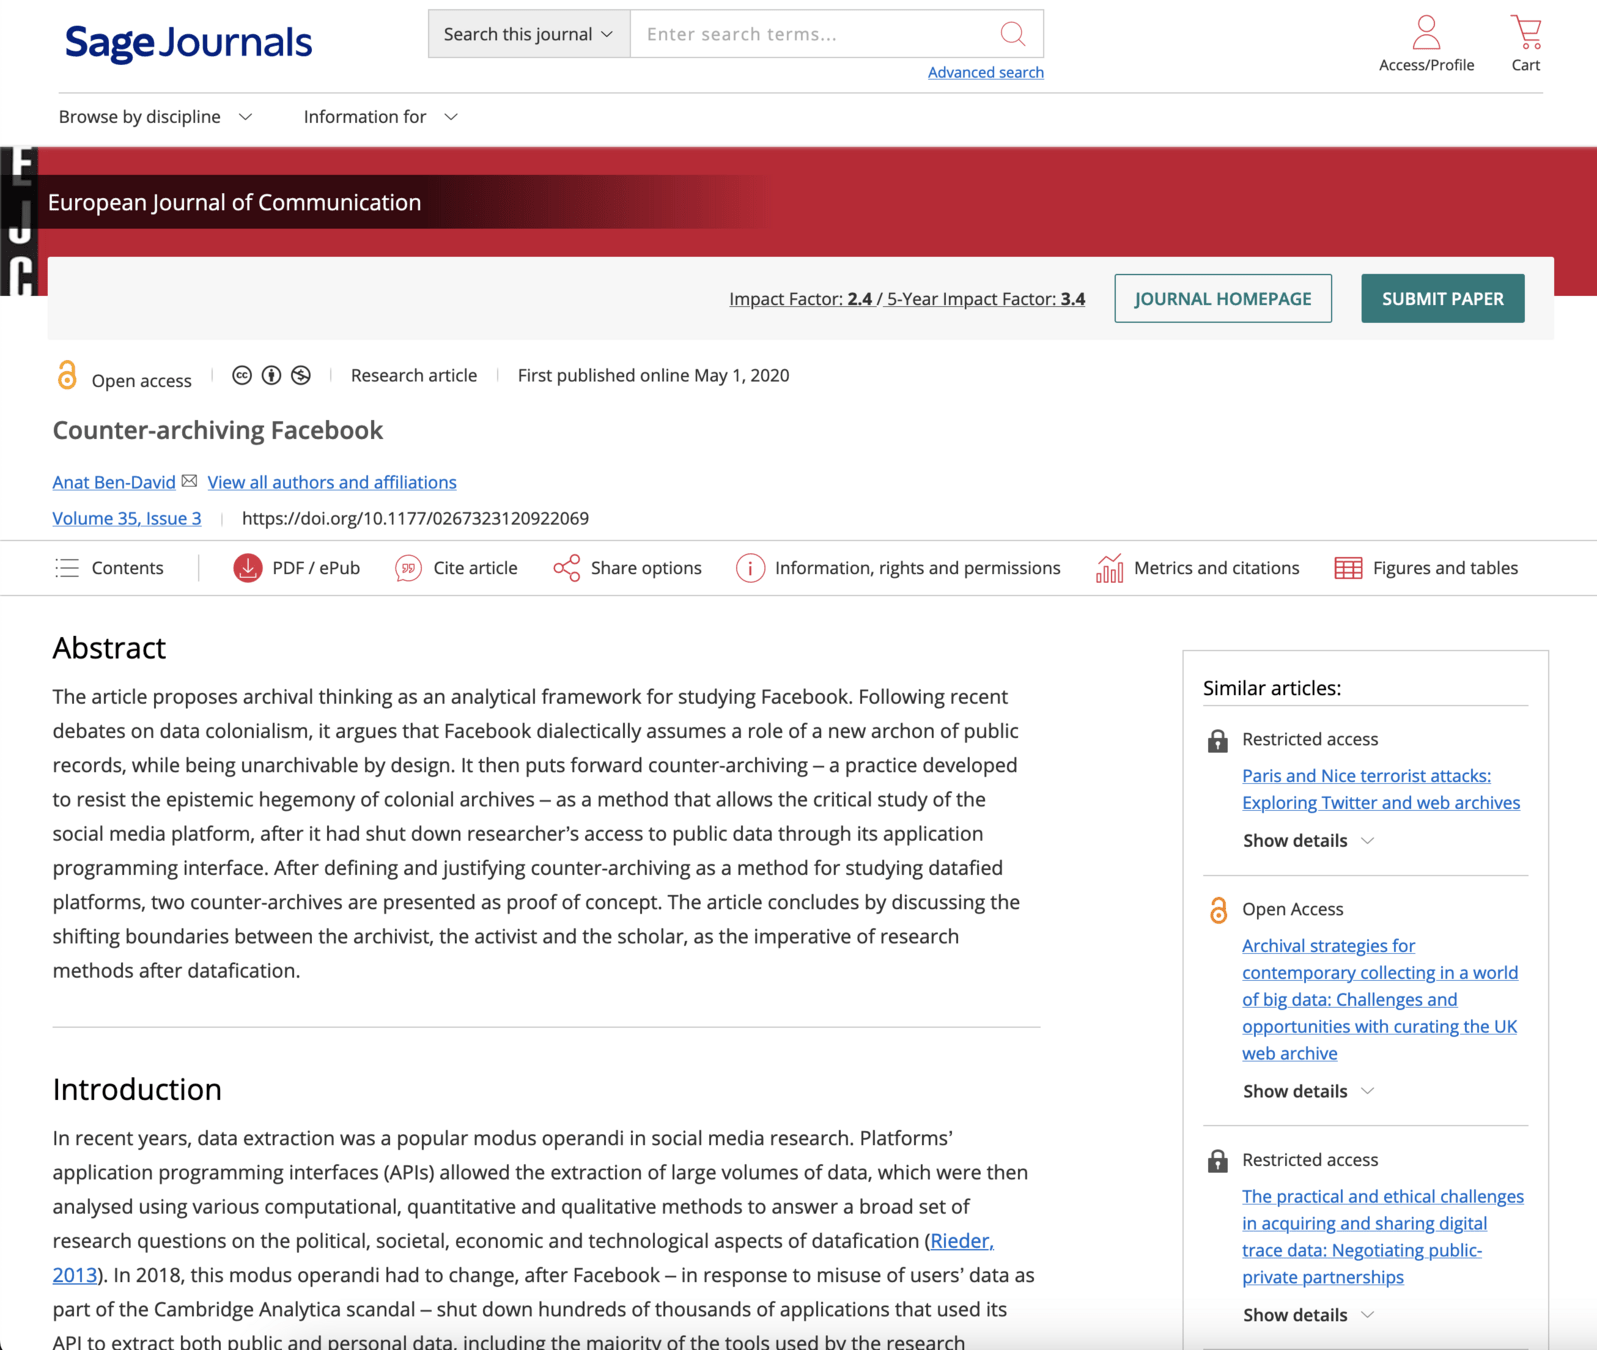This screenshot has height=1350, width=1597.
Task: Click the Information circle icon
Action: [750, 568]
